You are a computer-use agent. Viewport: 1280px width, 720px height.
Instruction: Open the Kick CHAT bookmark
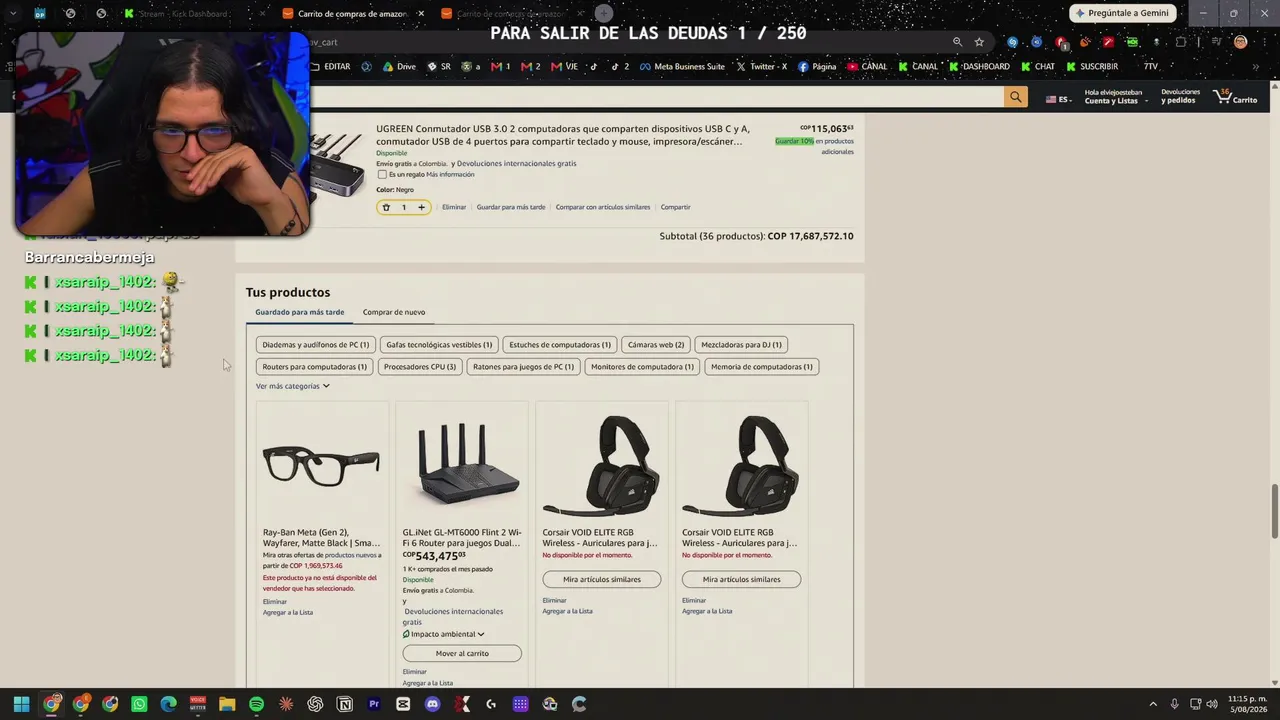1038,67
